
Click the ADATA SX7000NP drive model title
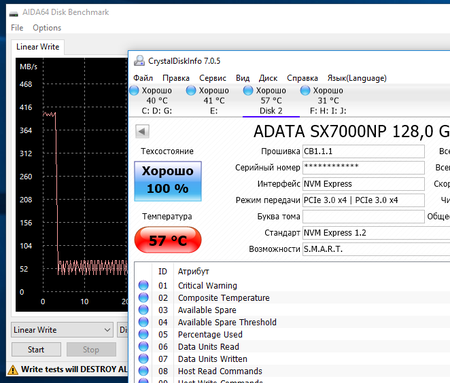click(352, 131)
